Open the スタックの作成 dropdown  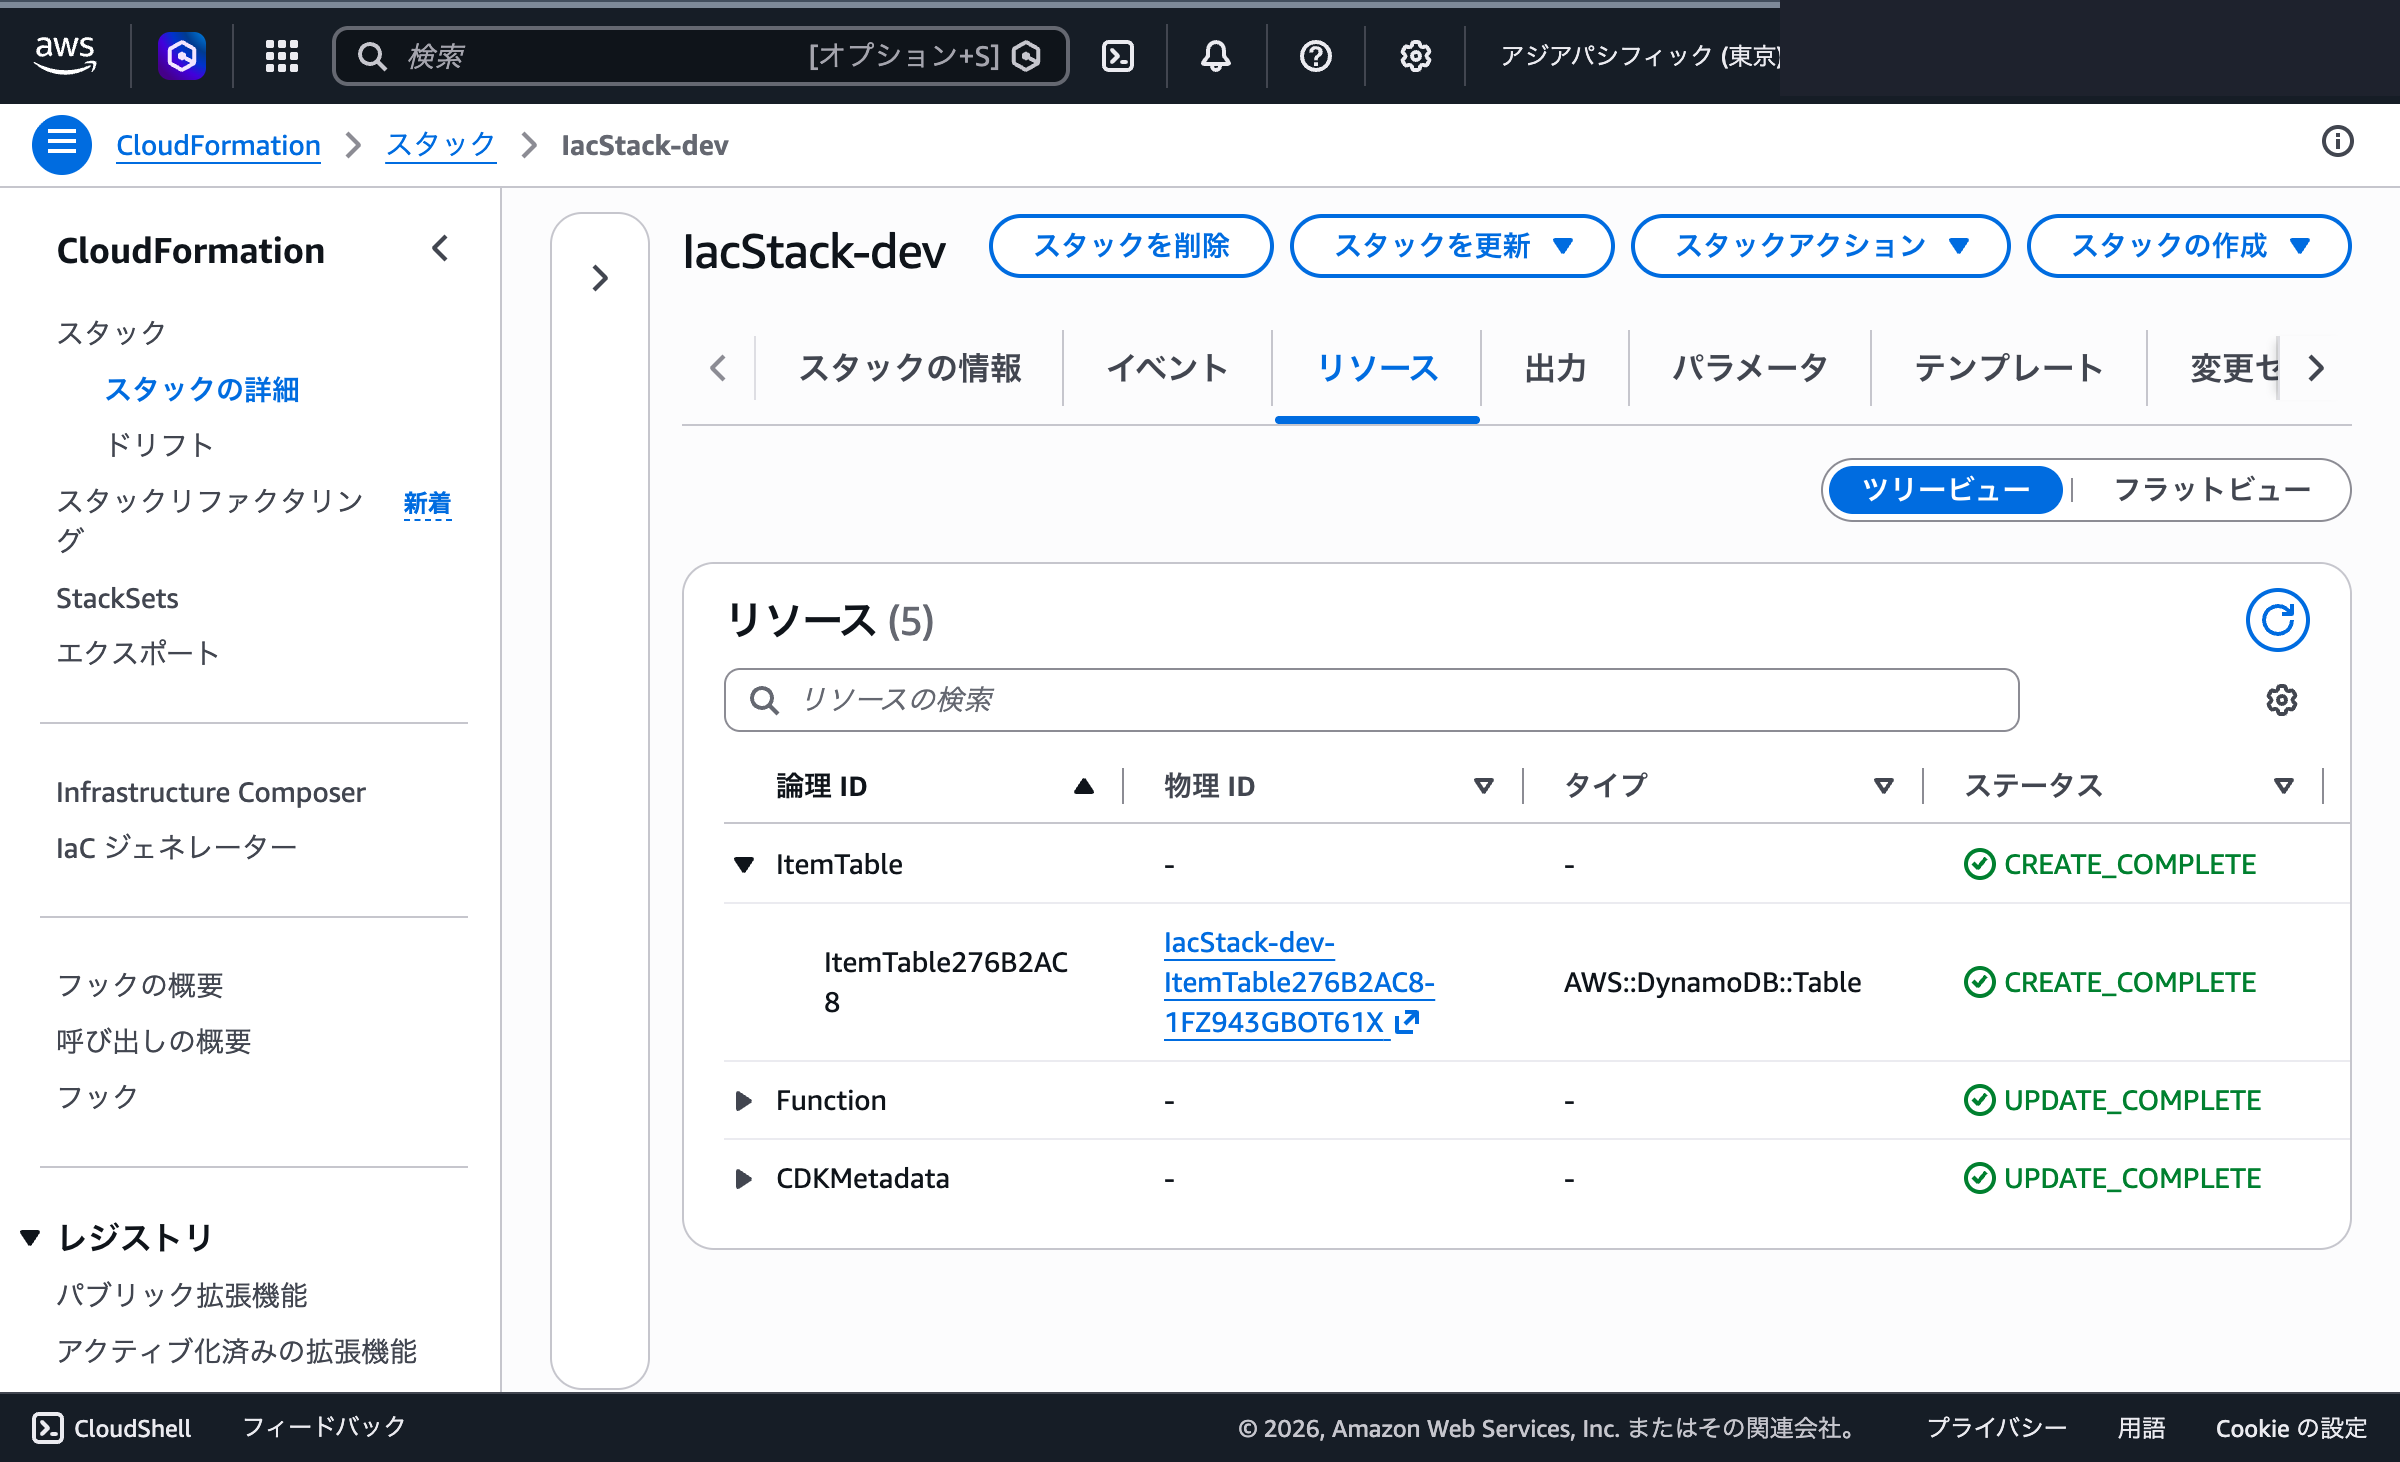[x=2189, y=246]
